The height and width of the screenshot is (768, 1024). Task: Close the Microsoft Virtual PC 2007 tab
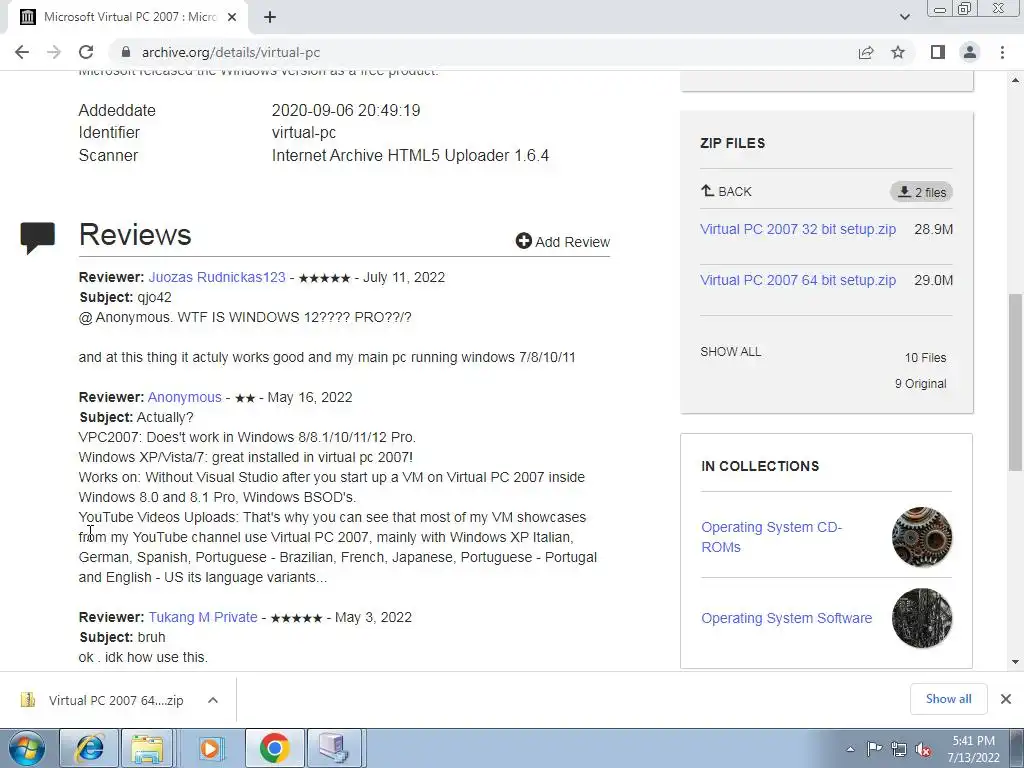click(232, 18)
